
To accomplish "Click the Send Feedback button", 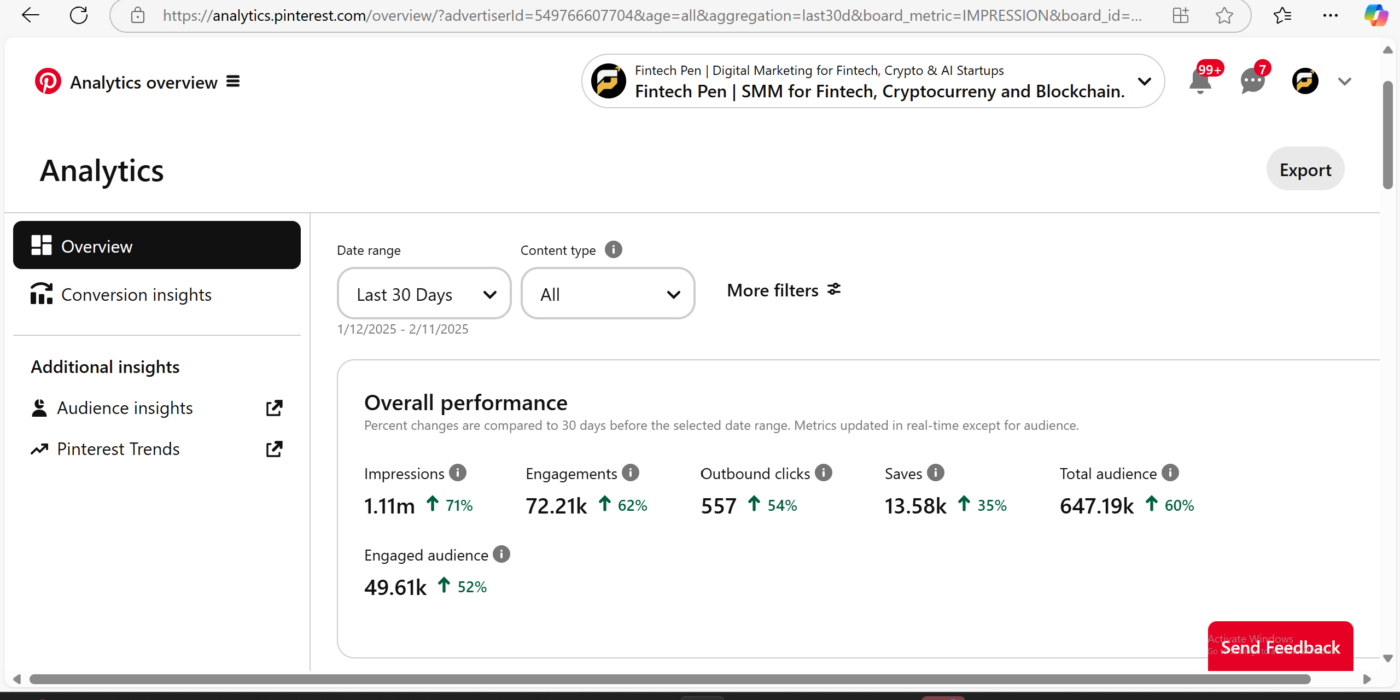I will pos(1280,646).
